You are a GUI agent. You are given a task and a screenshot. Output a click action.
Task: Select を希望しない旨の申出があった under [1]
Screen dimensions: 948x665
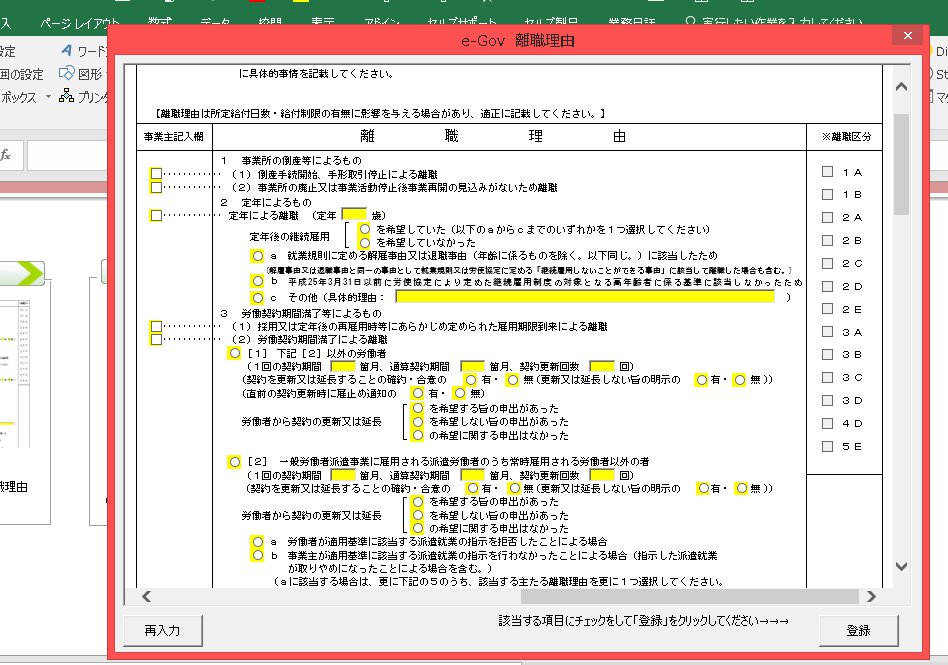click(x=418, y=421)
